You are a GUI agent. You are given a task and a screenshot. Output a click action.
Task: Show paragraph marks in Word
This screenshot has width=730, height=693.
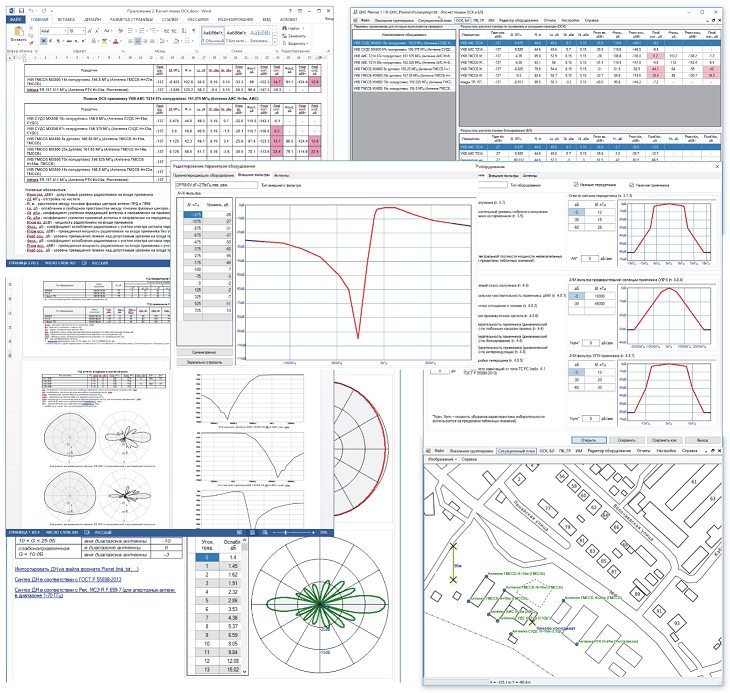[x=194, y=31]
